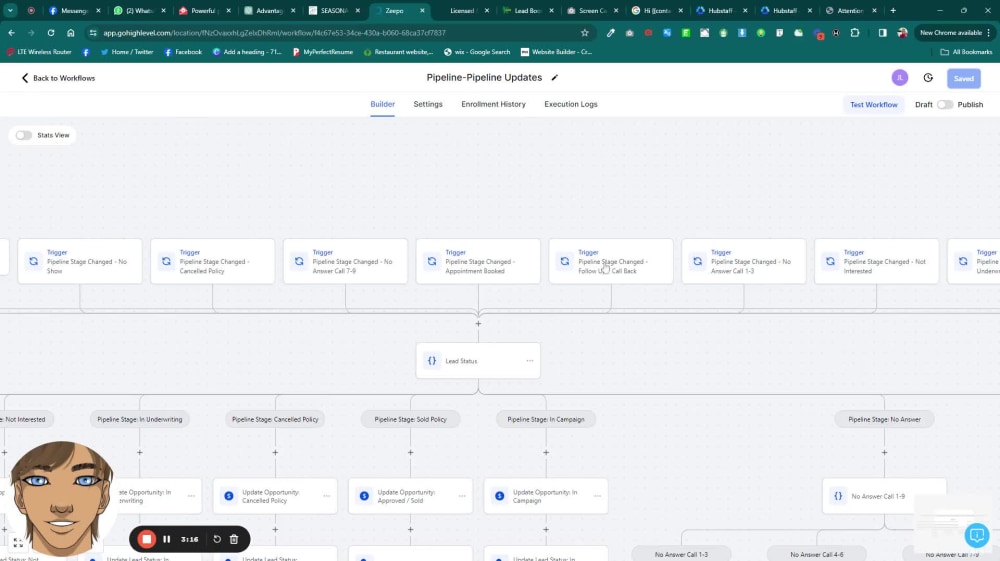Image resolution: width=1000 pixels, height=561 pixels.
Task: Select Pipeline Stage: Cancelled Policy branch
Action: click(275, 419)
